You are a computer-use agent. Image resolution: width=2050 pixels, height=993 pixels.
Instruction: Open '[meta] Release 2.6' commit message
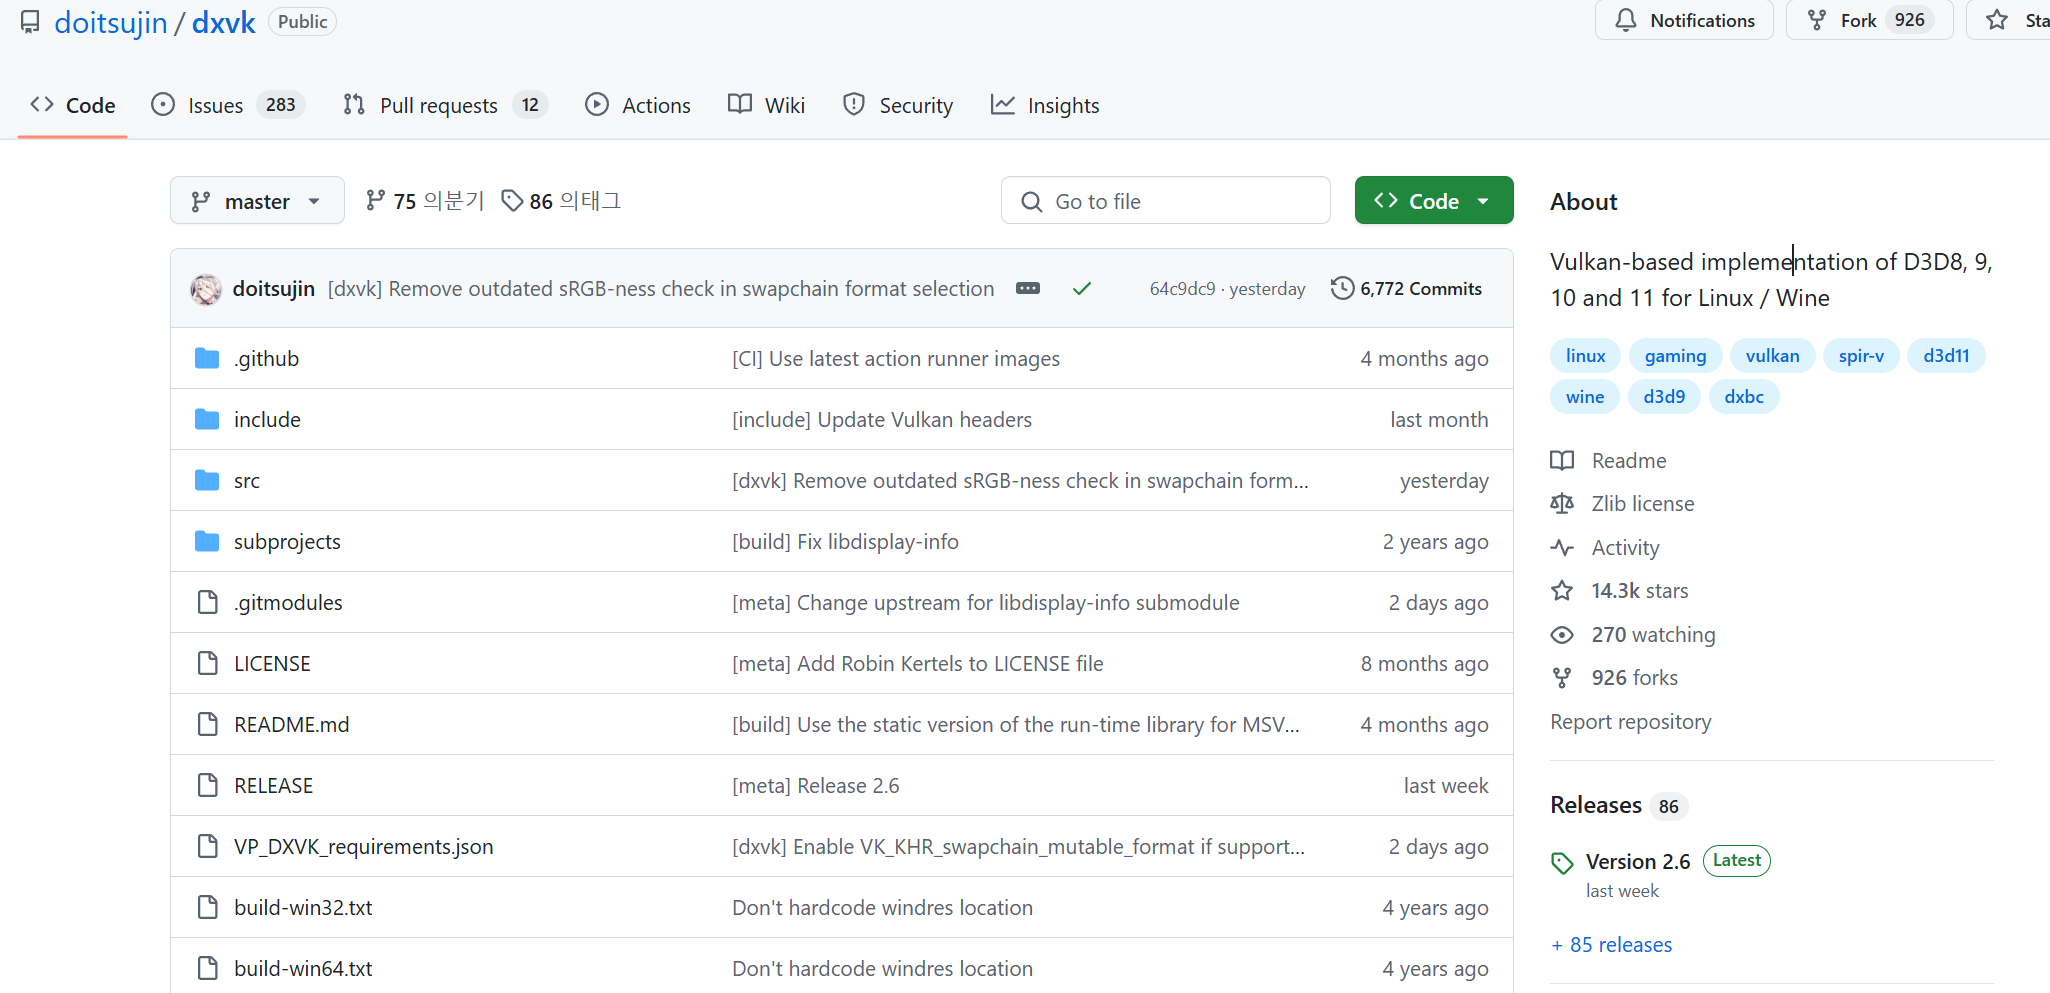pos(816,786)
